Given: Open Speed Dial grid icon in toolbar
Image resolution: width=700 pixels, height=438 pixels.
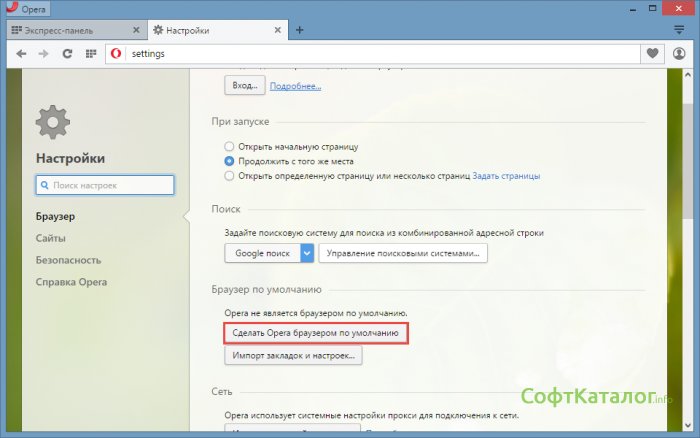Looking at the screenshot, I should pyautogui.click(x=92, y=53).
